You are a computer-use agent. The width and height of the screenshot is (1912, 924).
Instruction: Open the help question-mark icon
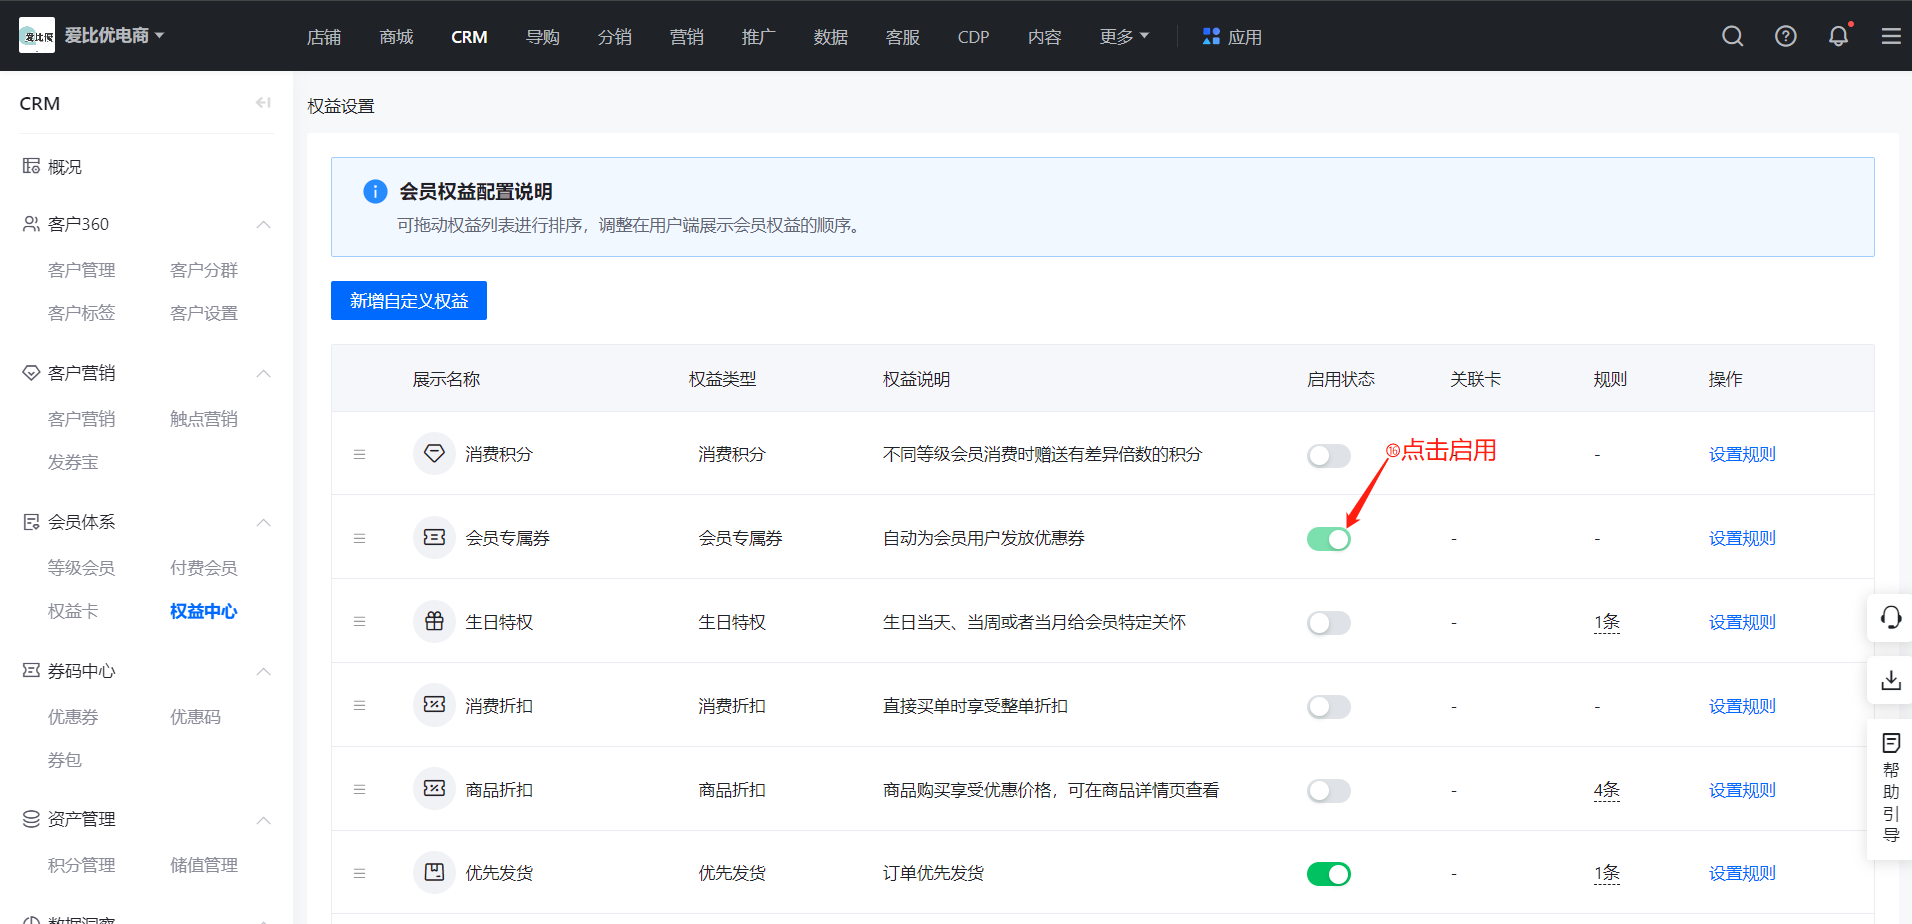(1786, 36)
